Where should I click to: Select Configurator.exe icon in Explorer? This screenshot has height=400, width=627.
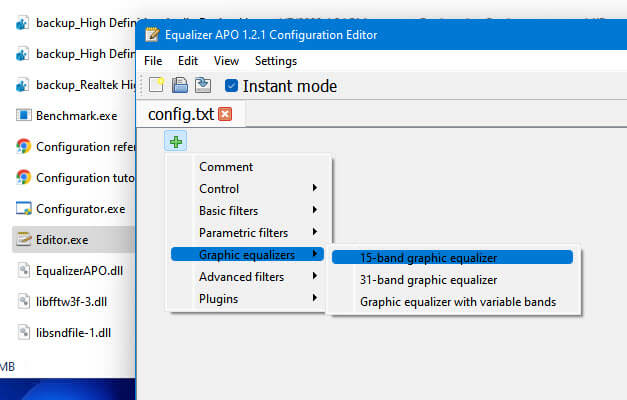pyautogui.click(x=23, y=208)
